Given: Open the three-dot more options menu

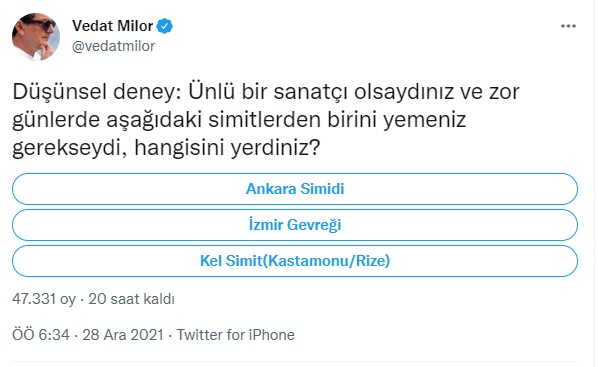Looking at the screenshot, I should coord(568,26).
